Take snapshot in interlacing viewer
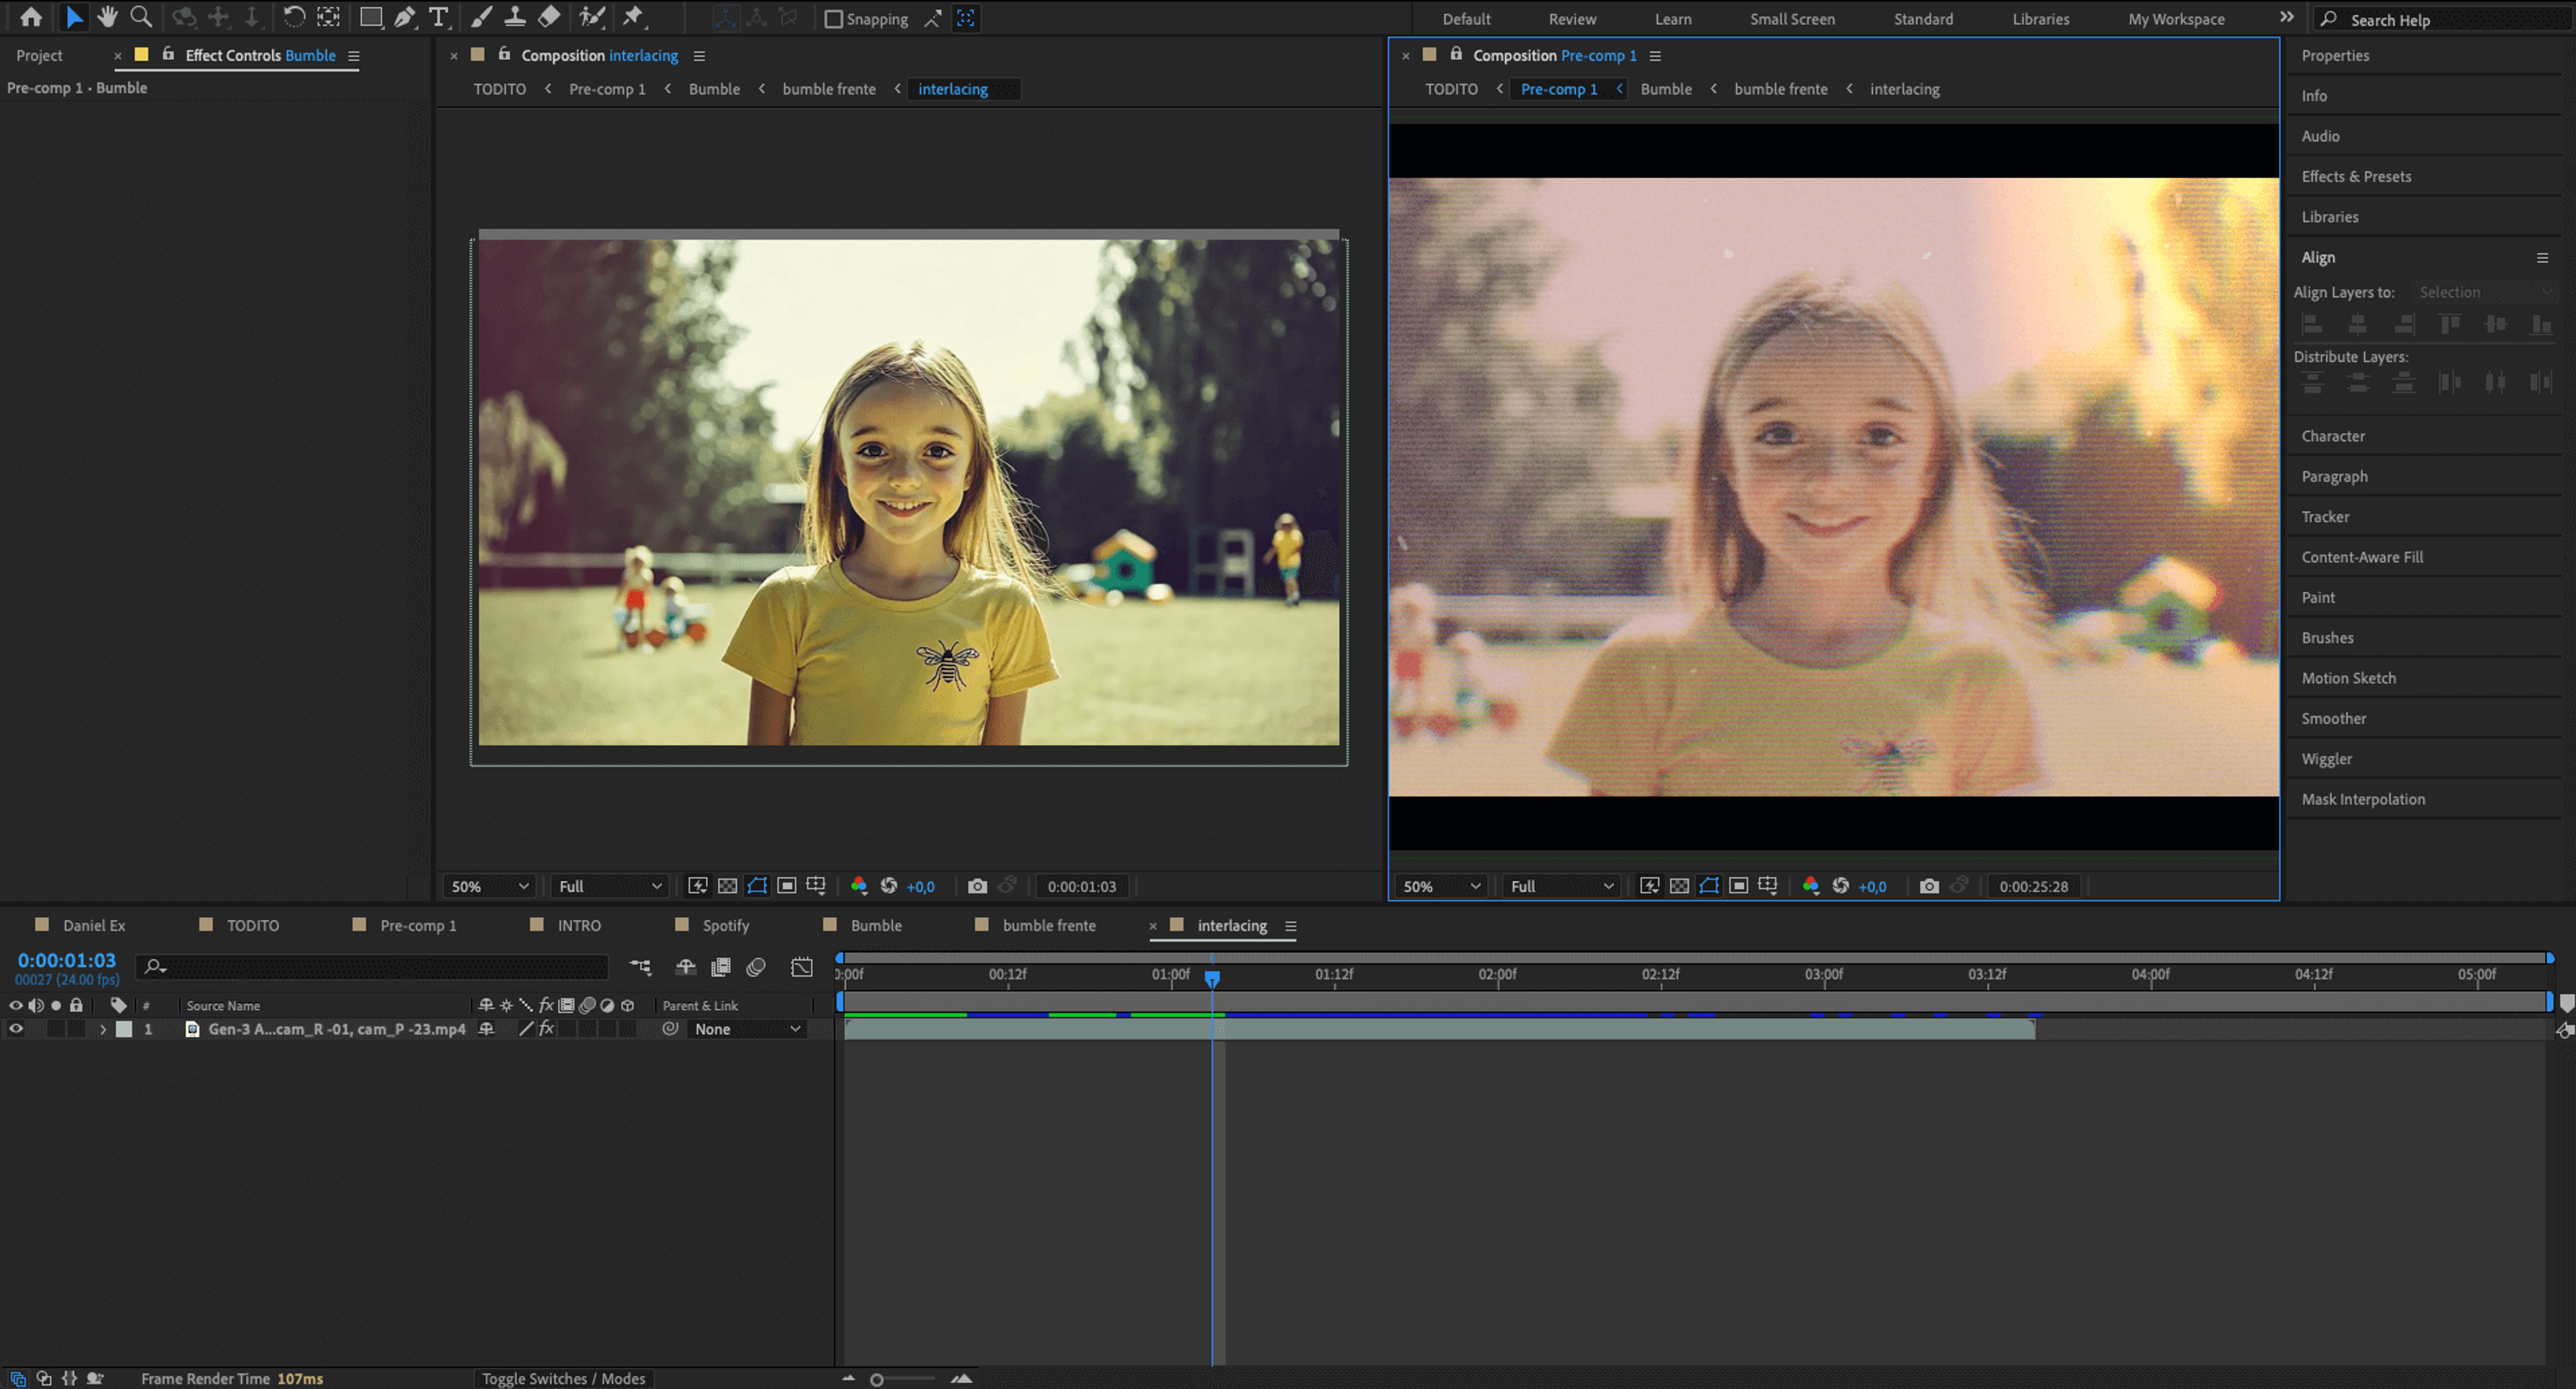Image resolution: width=2576 pixels, height=1389 pixels. pyautogui.click(x=977, y=886)
